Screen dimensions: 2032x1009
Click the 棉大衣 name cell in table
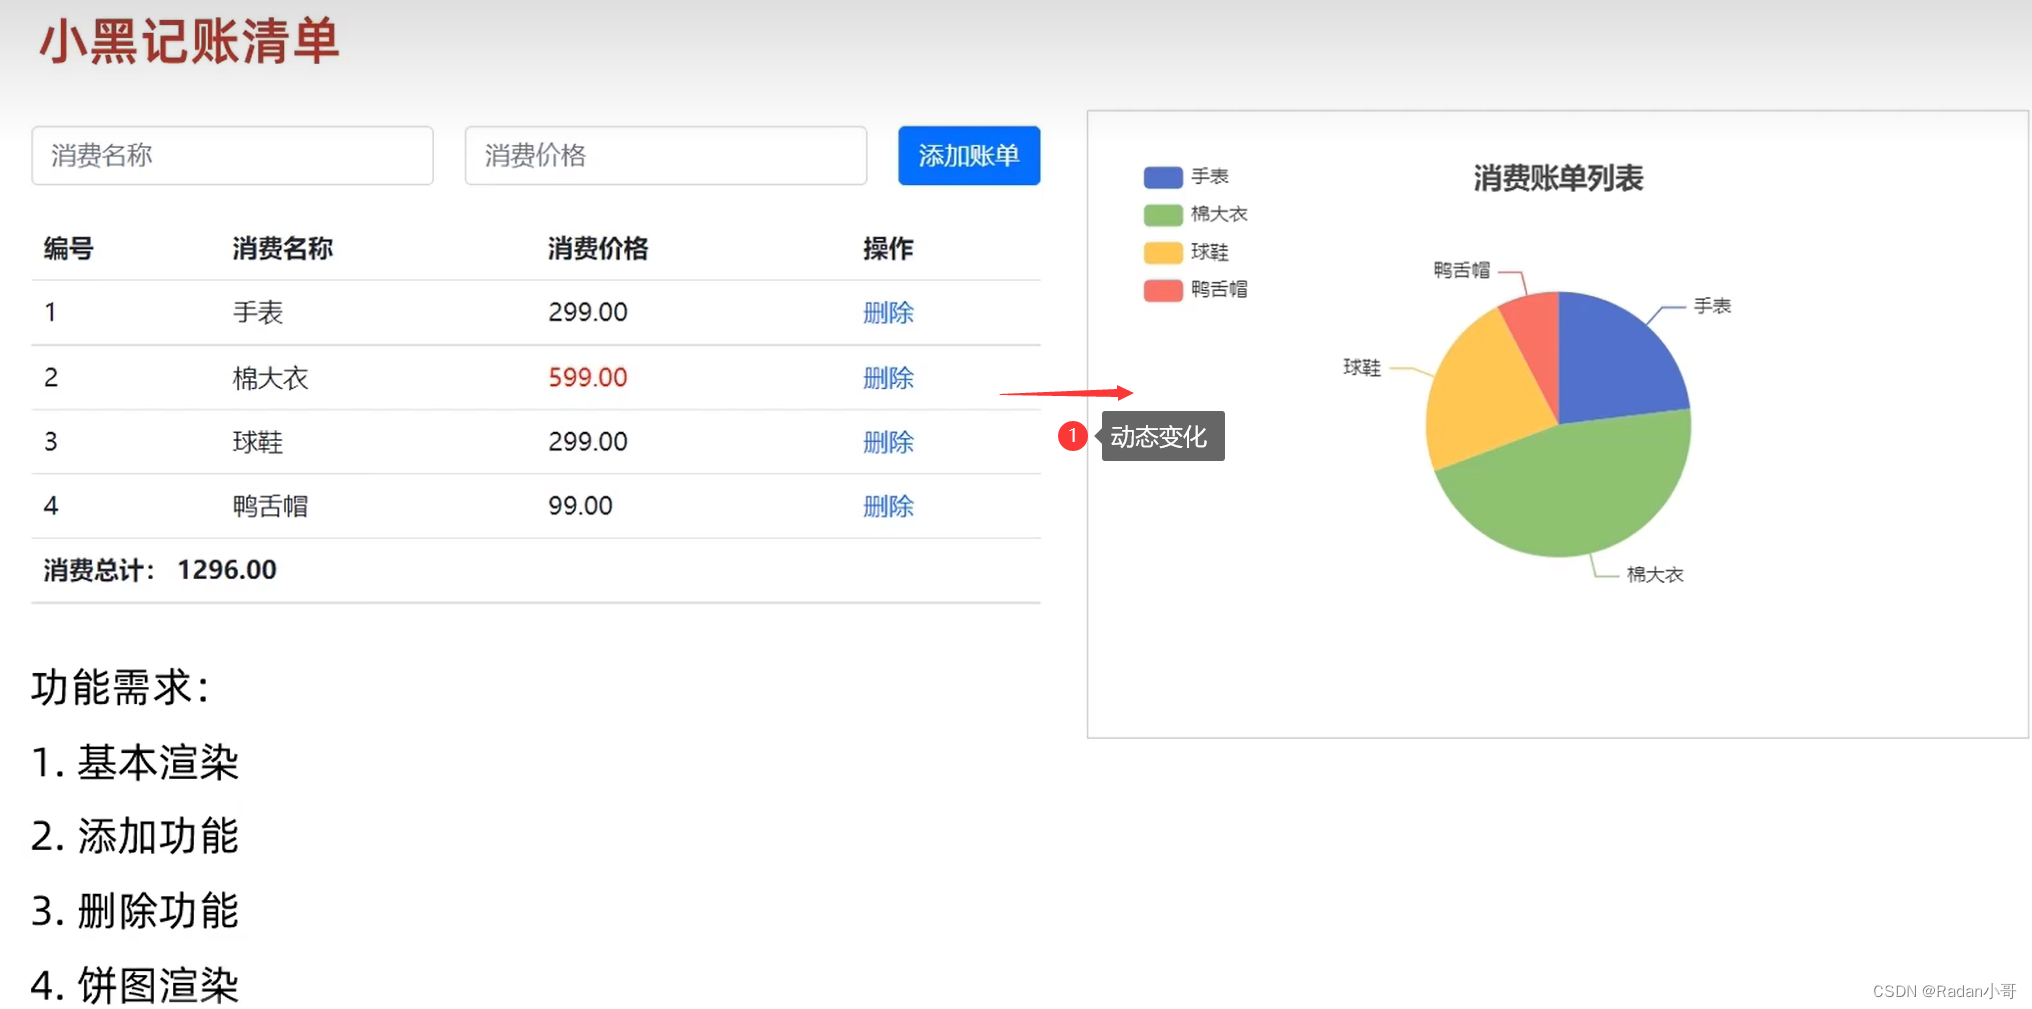(x=270, y=378)
